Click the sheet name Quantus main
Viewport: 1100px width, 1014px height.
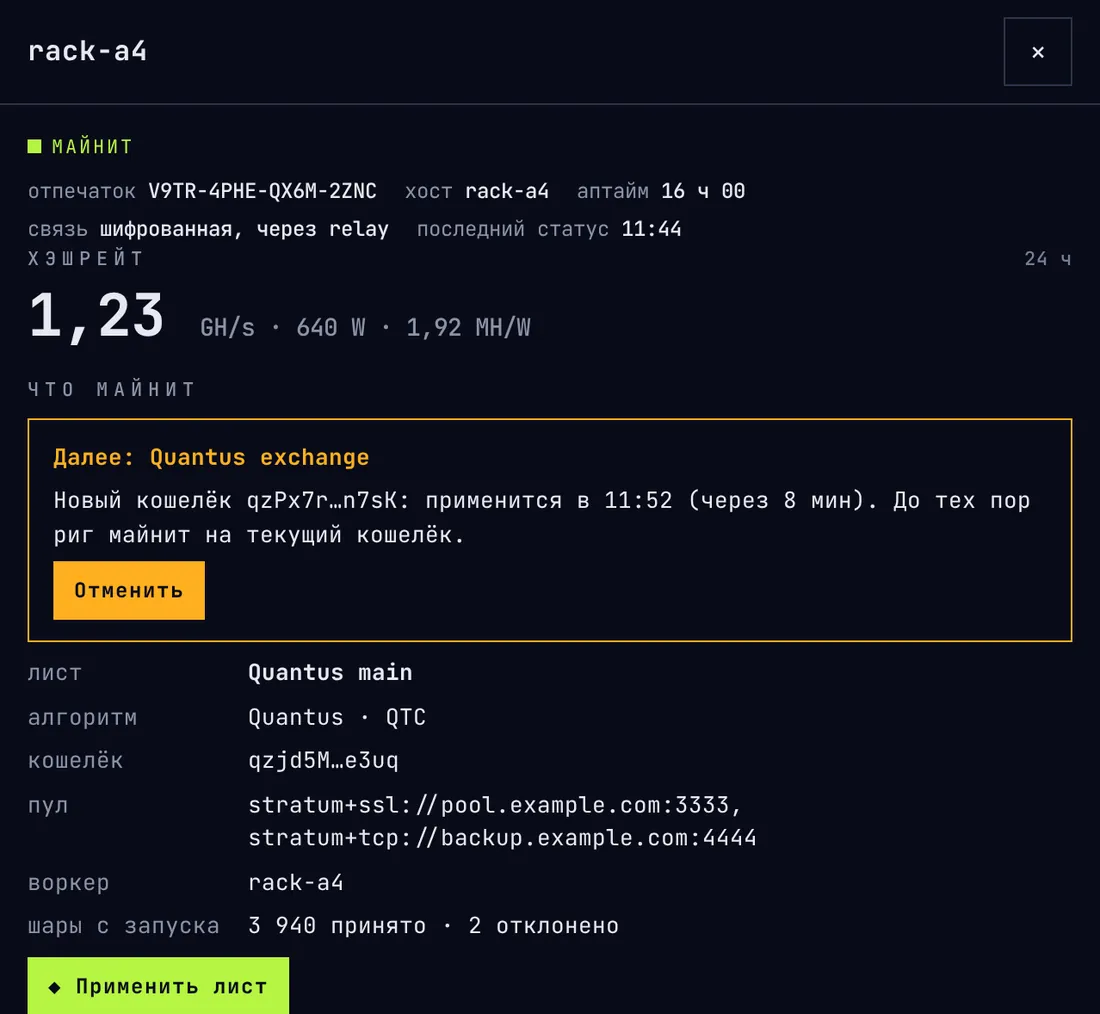(x=330, y=672)
